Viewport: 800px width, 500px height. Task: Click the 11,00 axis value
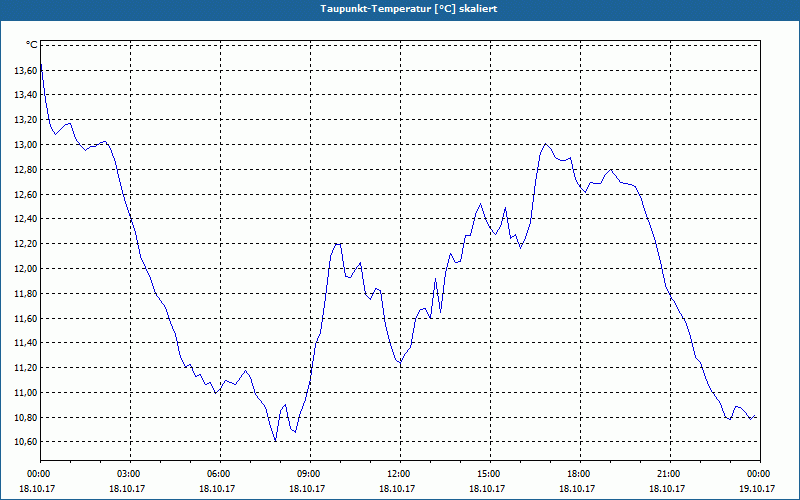click(x=26, y=392)
